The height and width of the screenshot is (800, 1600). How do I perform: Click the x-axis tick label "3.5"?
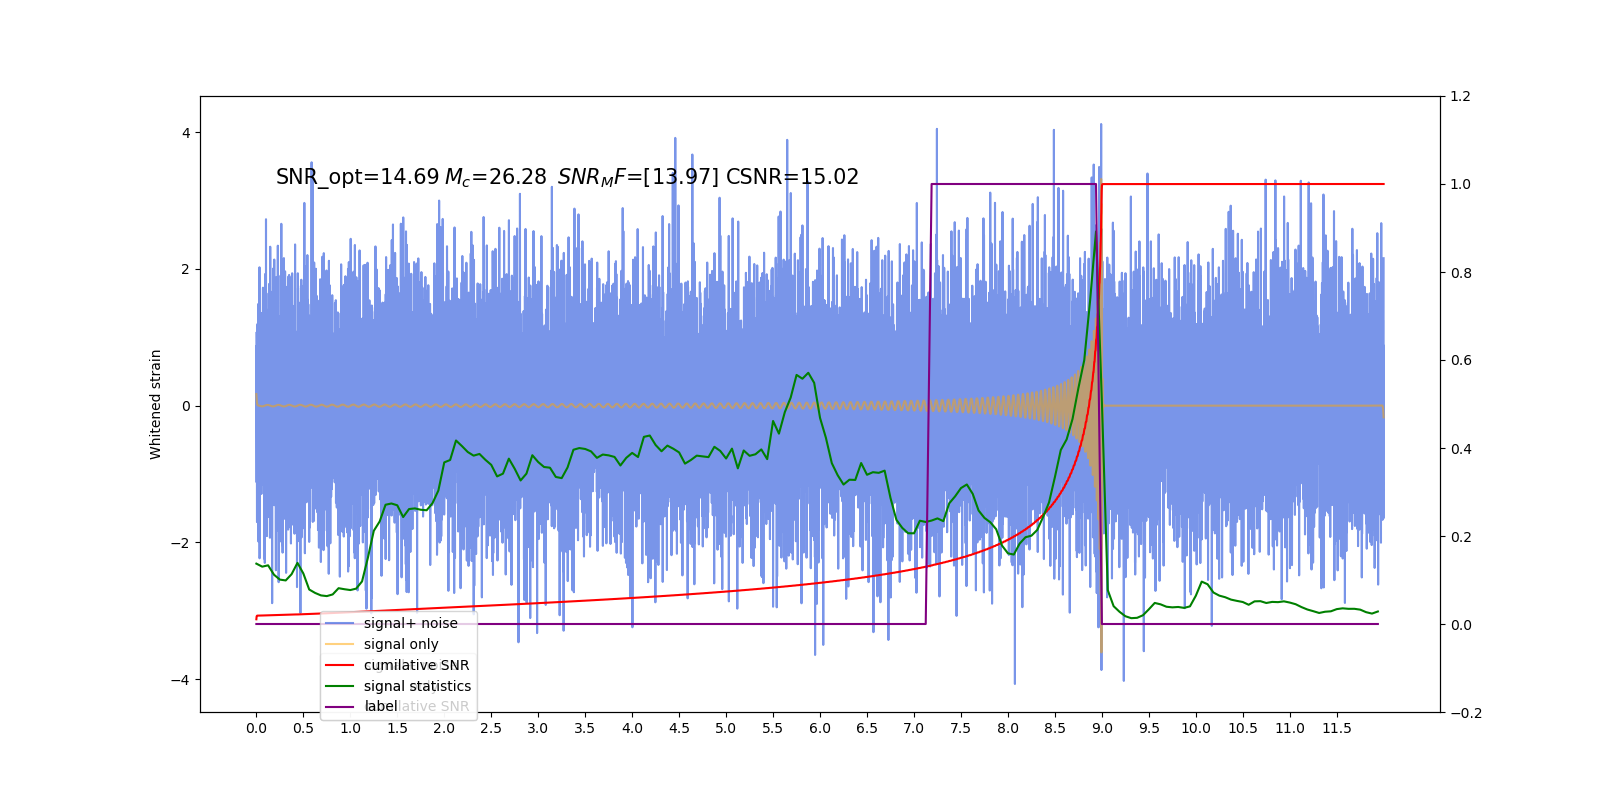pos(585,728)
